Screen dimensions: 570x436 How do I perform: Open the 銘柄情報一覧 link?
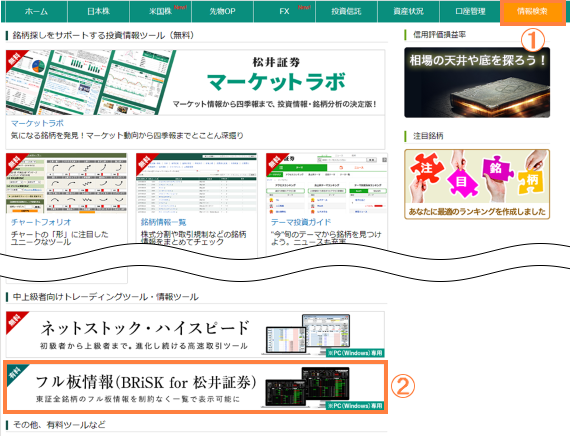[x=164, y=222]
